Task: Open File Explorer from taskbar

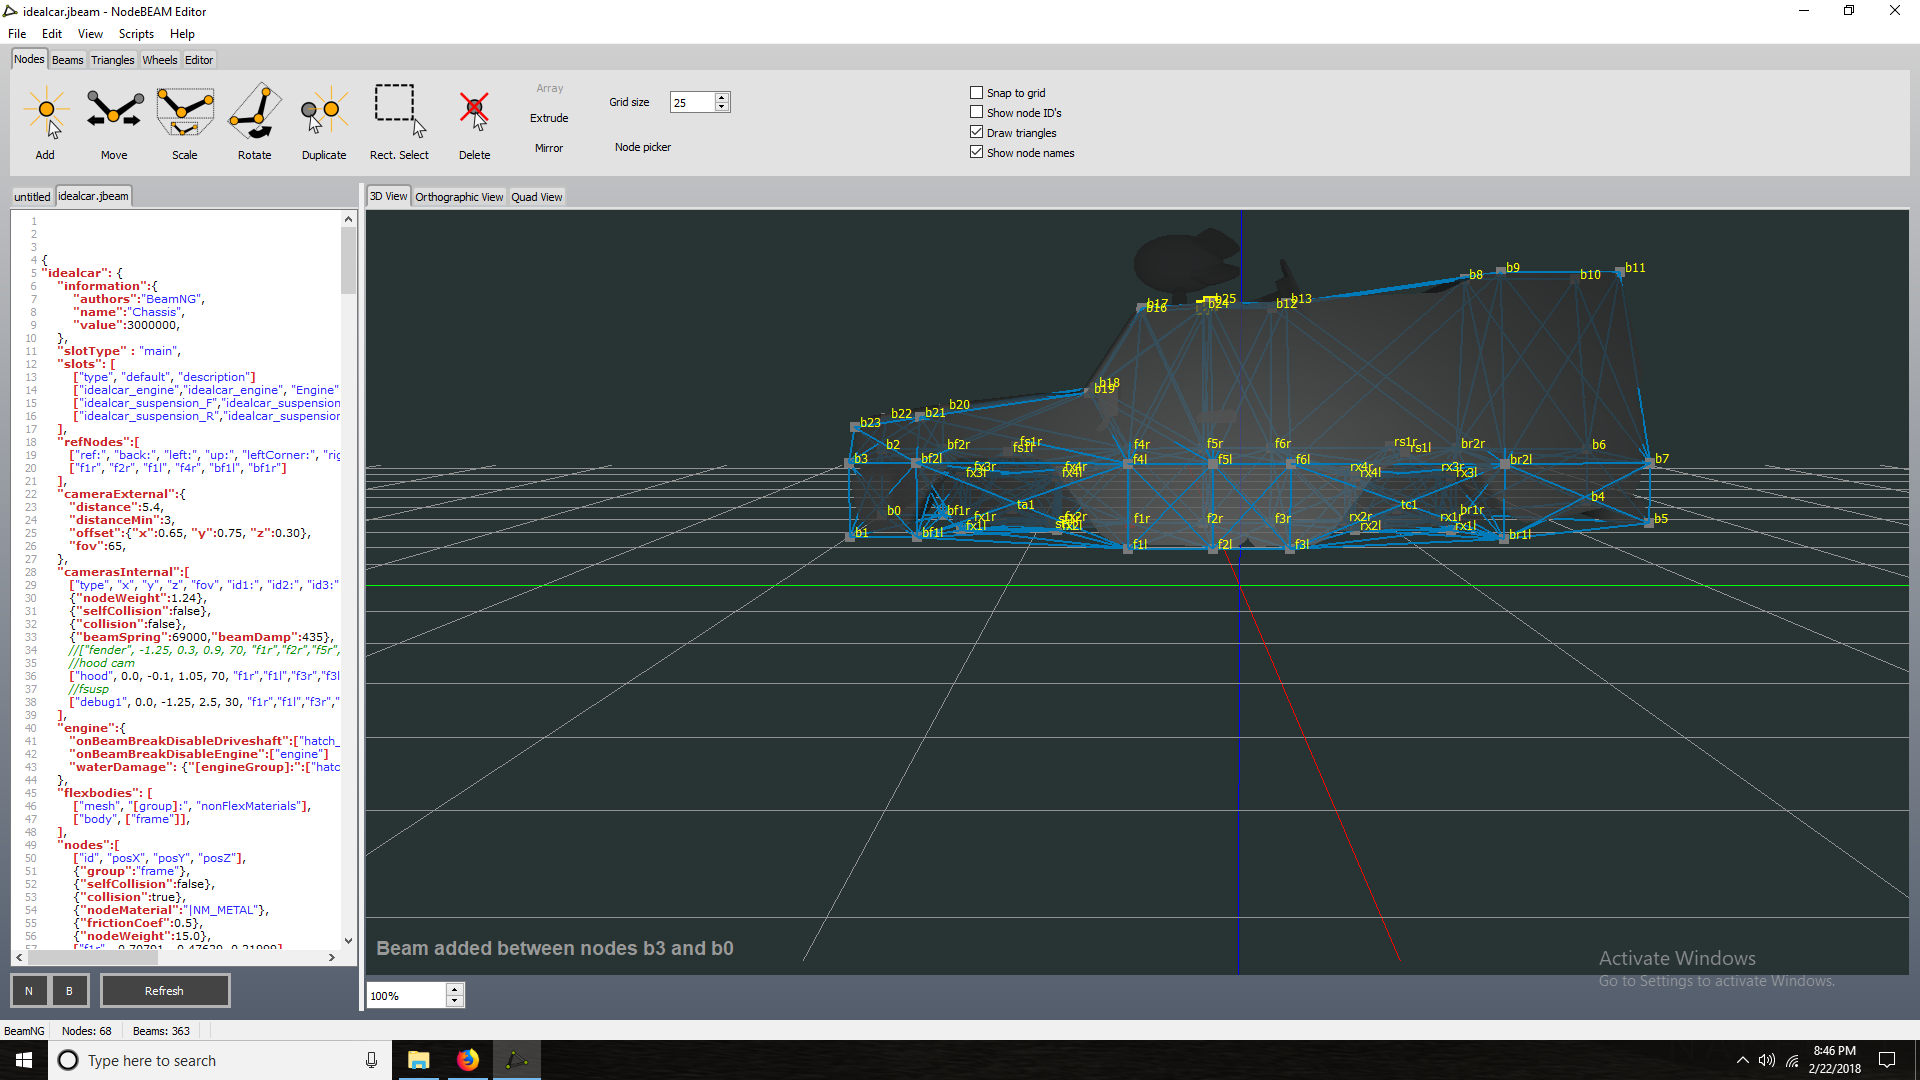Action: point(419,1060)
